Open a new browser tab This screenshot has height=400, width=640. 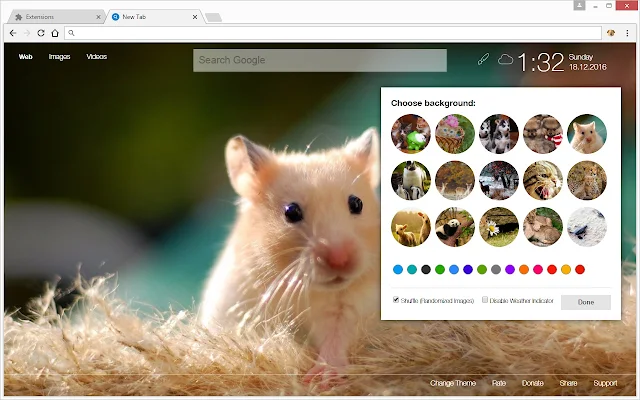point(213,17)
